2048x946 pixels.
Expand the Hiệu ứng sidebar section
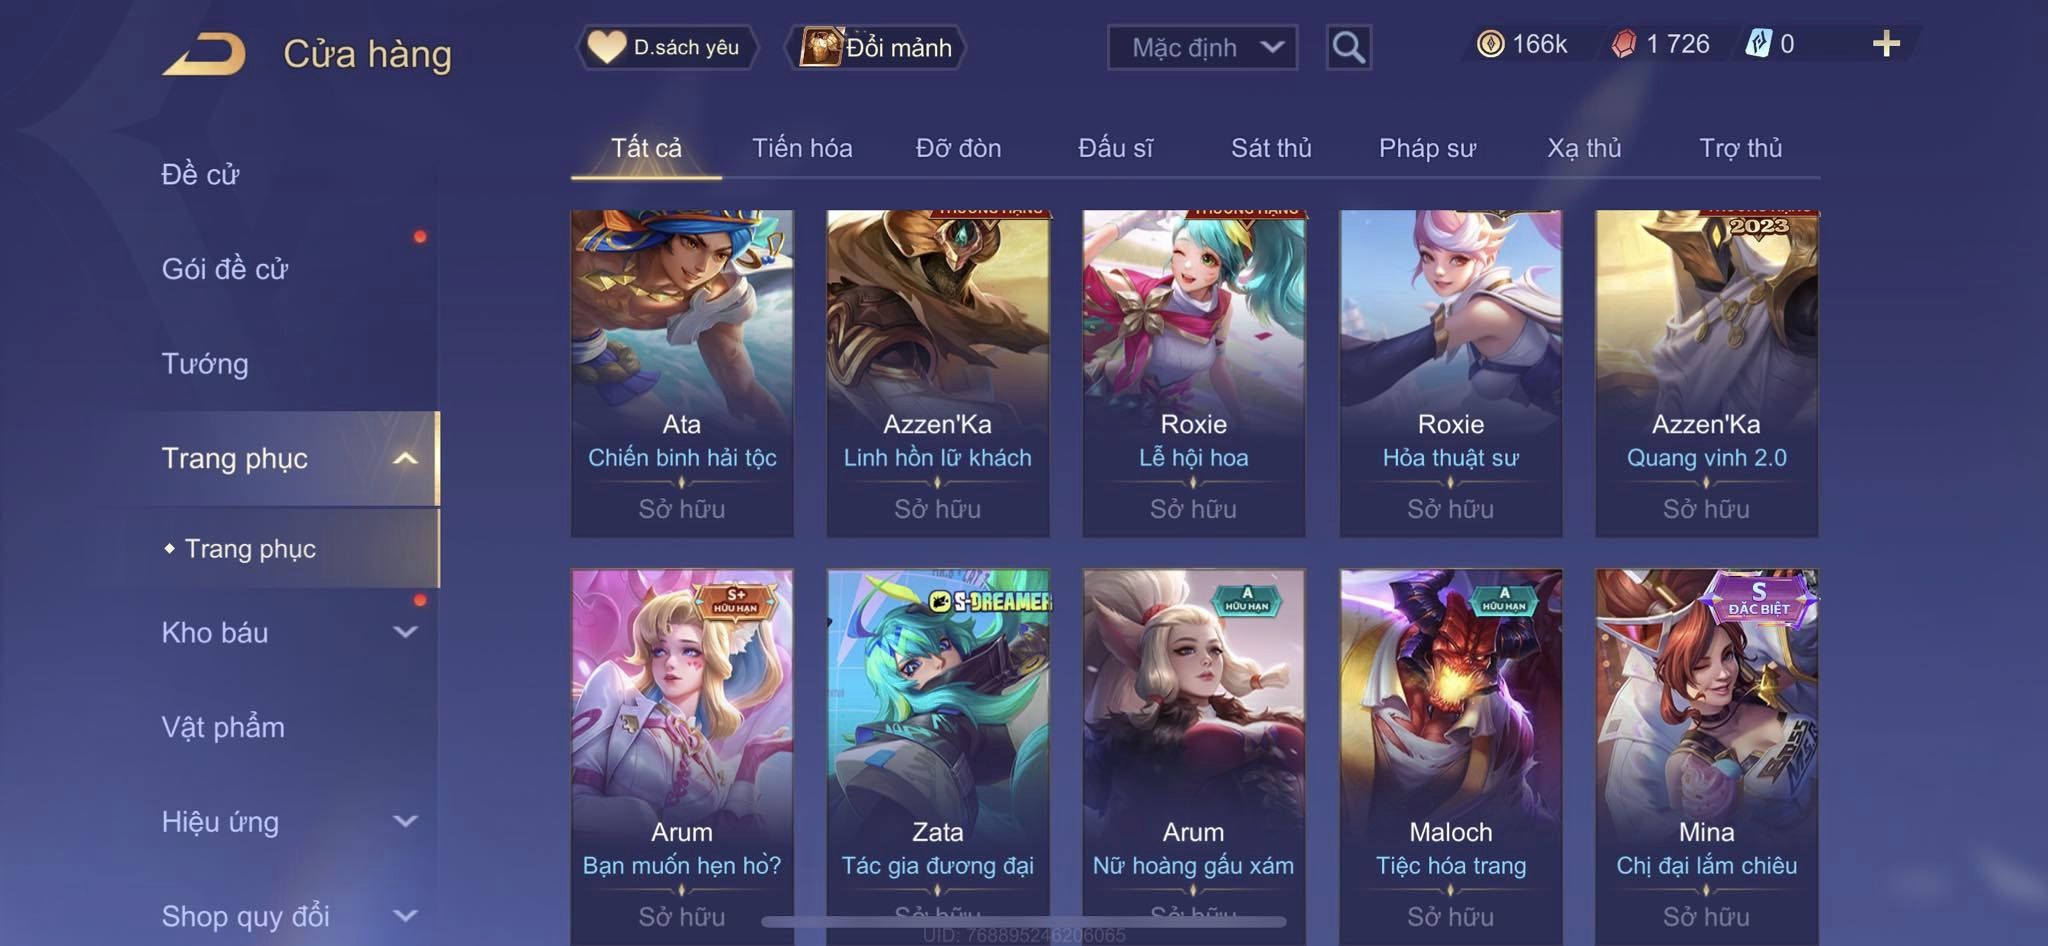click(404, 821)
